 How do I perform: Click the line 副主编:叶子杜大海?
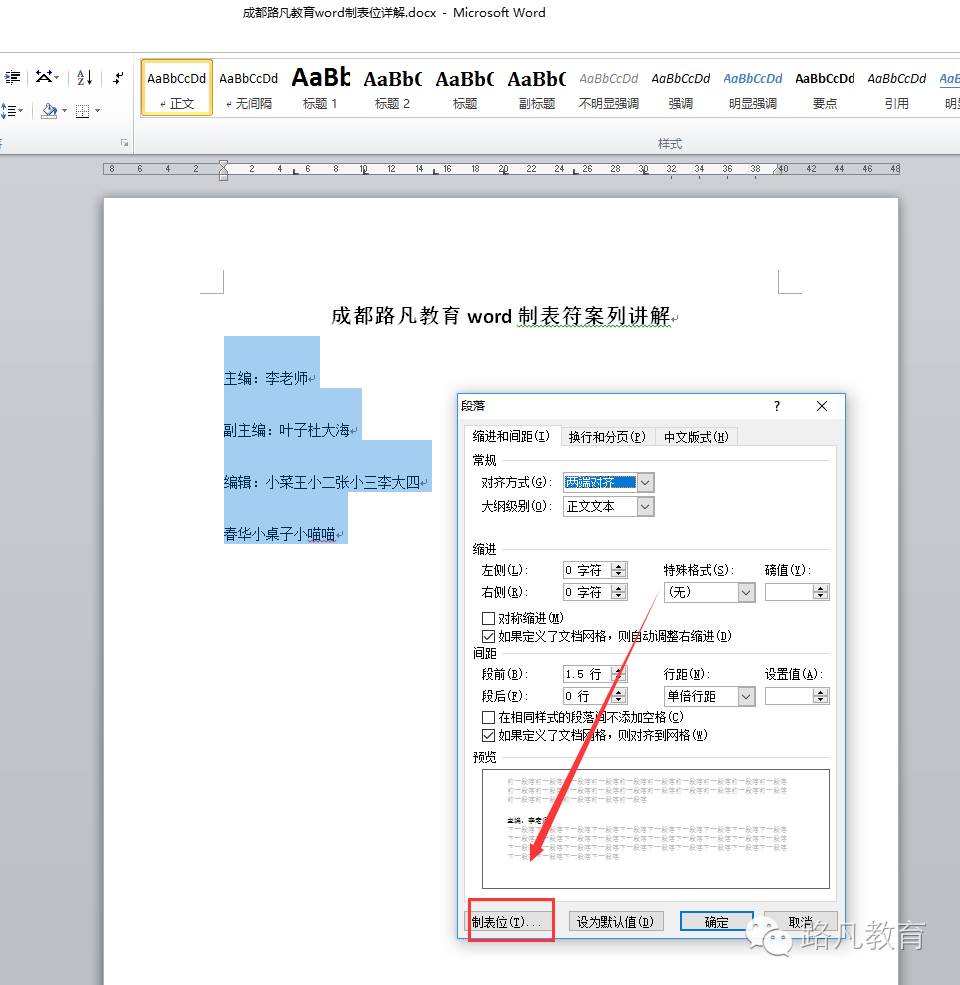click(286, 430)
